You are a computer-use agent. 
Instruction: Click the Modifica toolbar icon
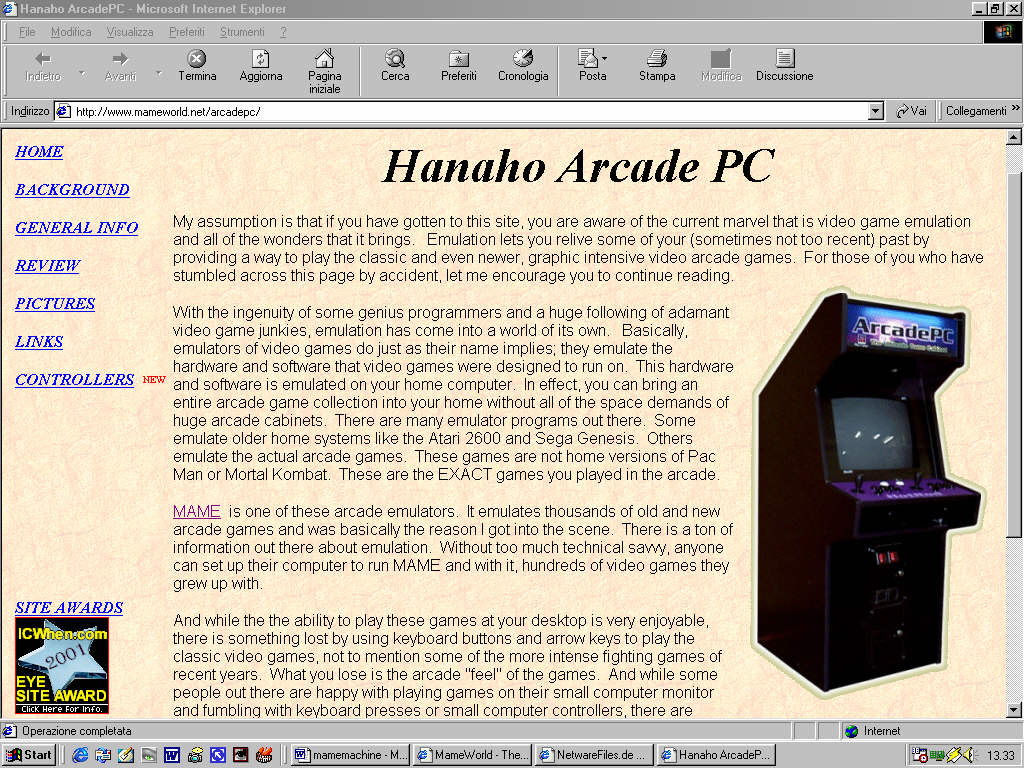[x=721, y=59]
